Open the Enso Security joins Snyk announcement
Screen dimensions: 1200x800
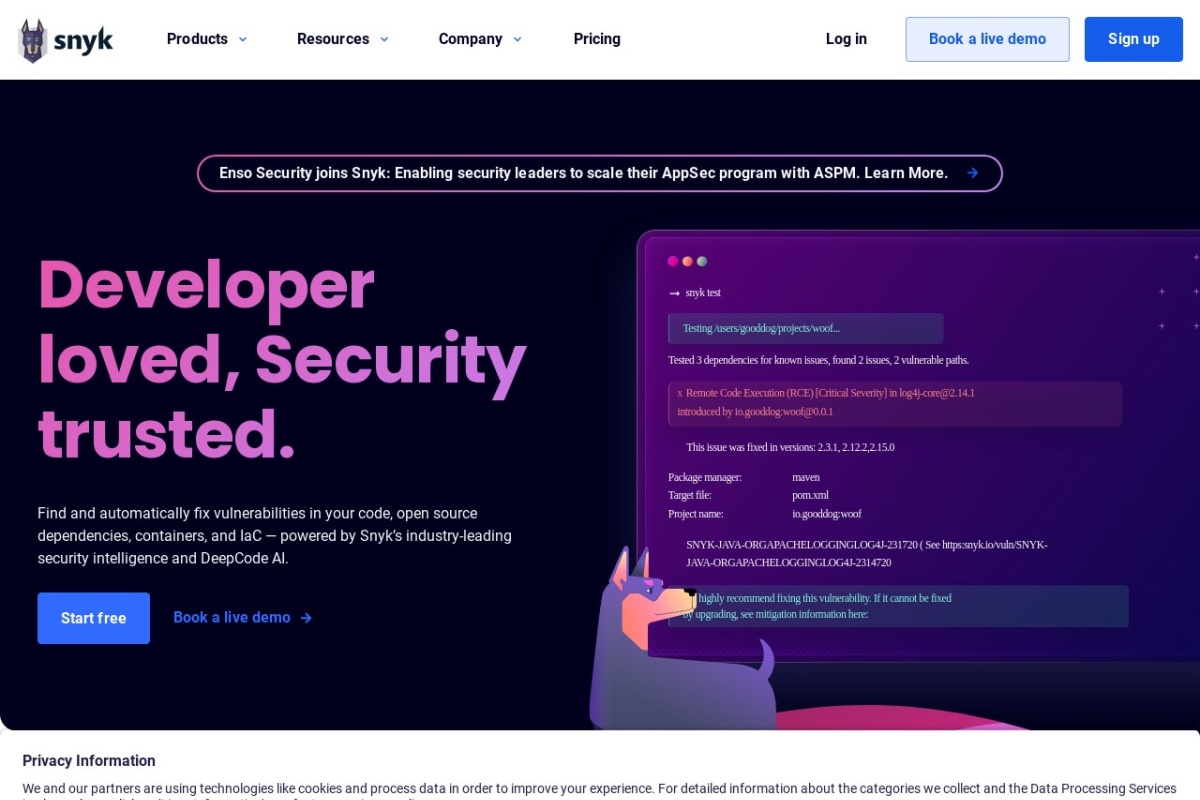coord(583,173)
